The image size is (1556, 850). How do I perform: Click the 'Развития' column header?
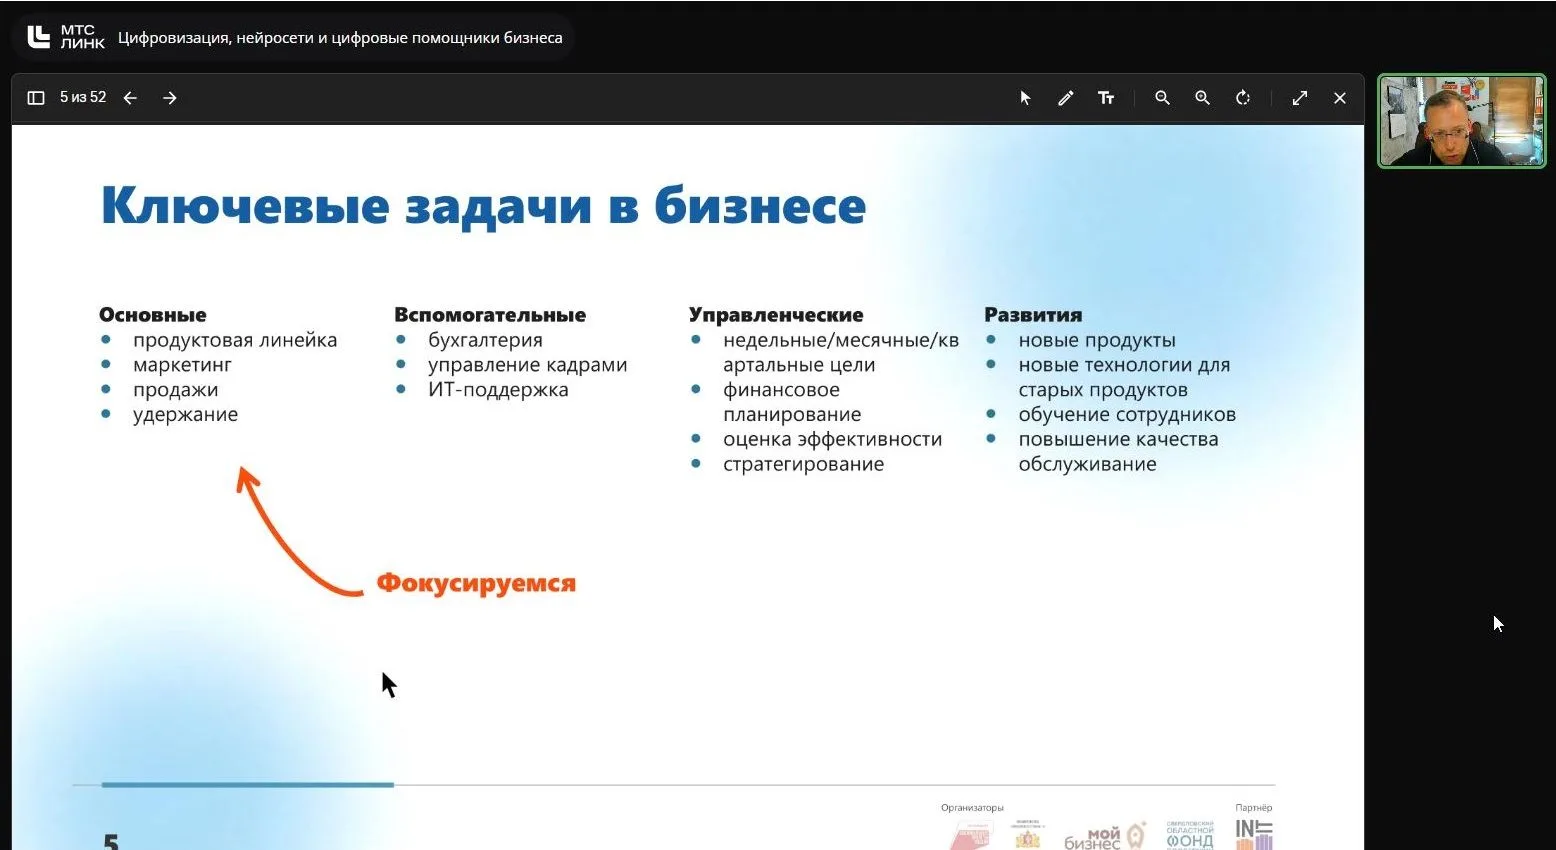click(1033, 315)
